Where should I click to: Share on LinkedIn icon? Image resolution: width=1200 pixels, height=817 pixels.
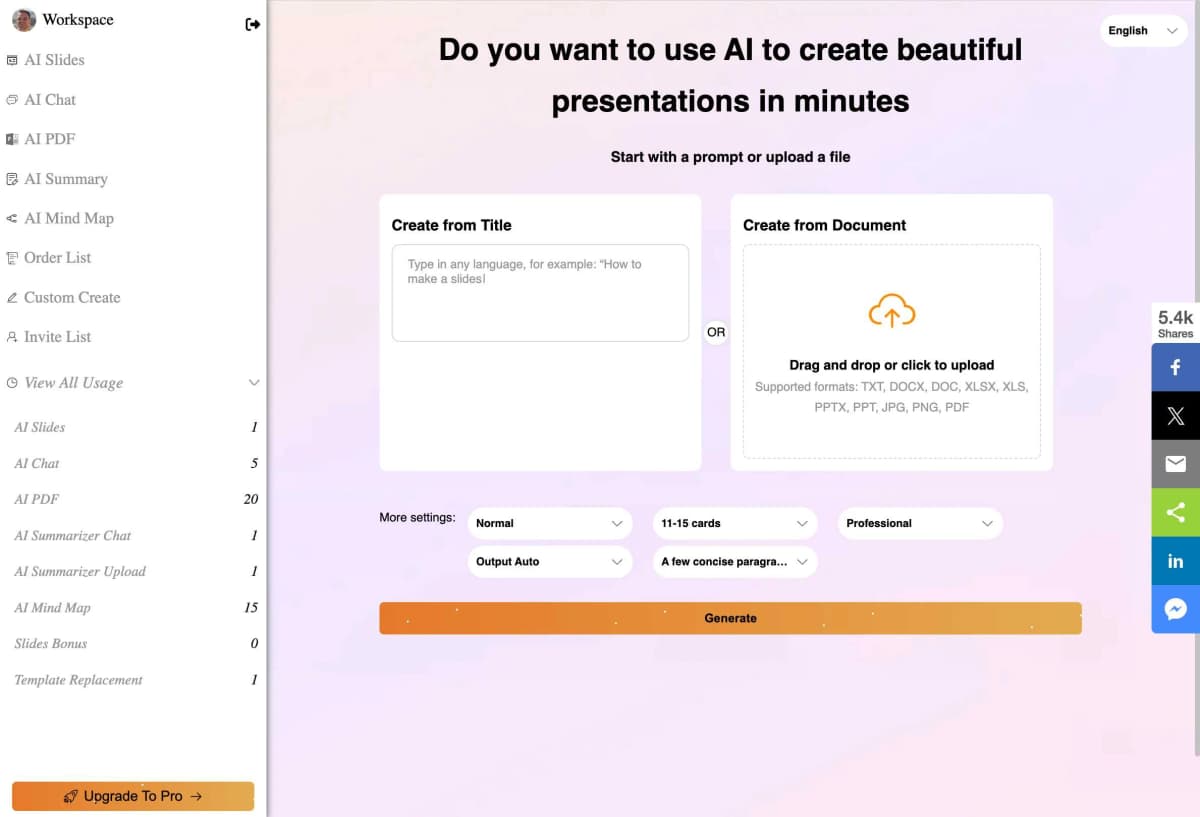pos(1176,561)
